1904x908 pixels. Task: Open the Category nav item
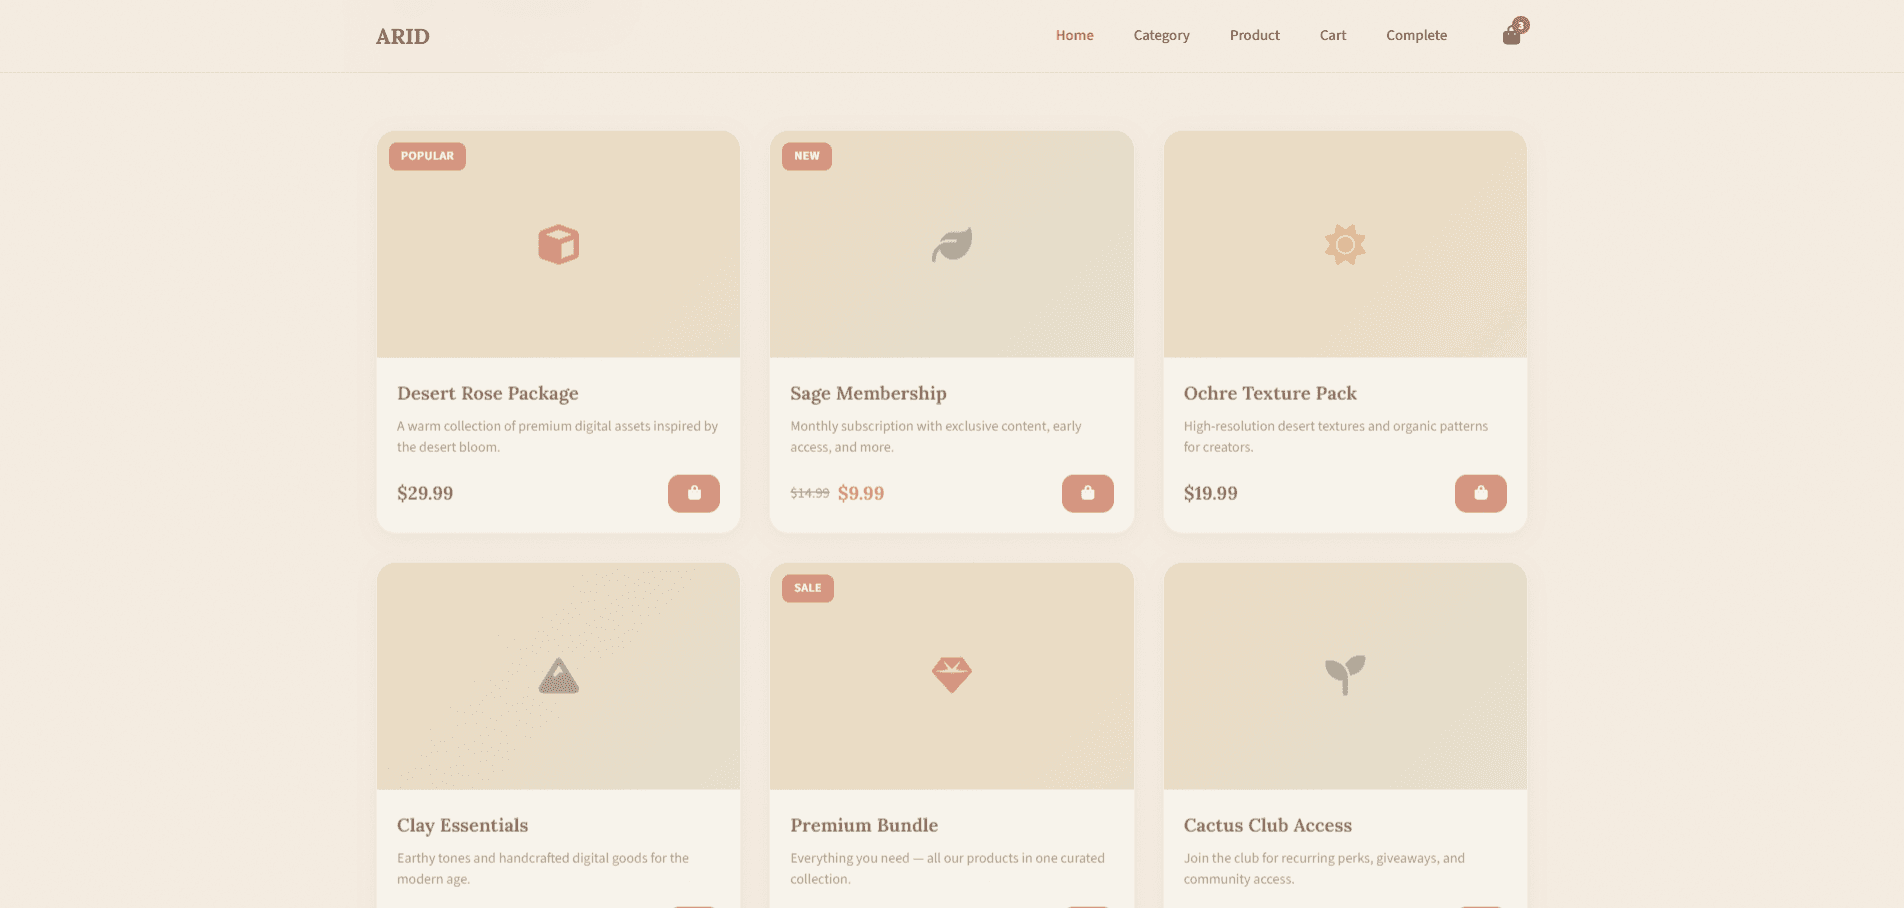point(1162,35)
